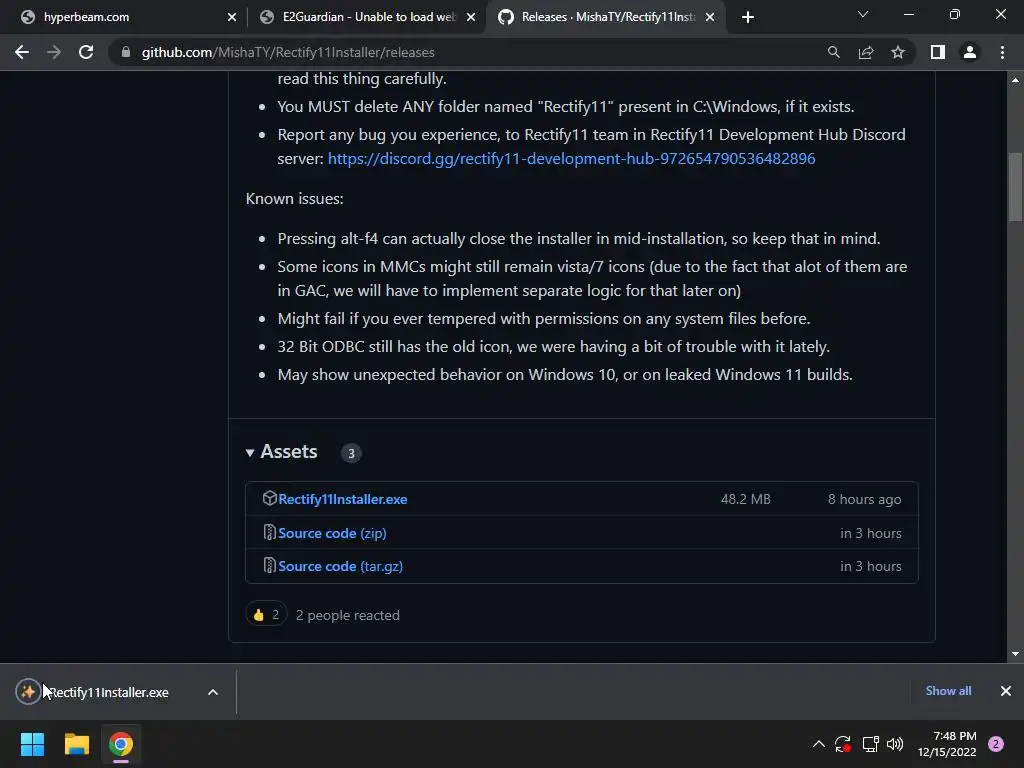
Task: Click the sync tray icon with red dot
Action: click(x=843, y=744)
